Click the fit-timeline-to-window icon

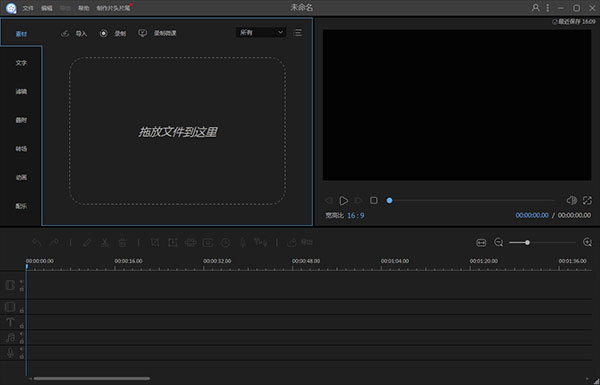point(481,243)
